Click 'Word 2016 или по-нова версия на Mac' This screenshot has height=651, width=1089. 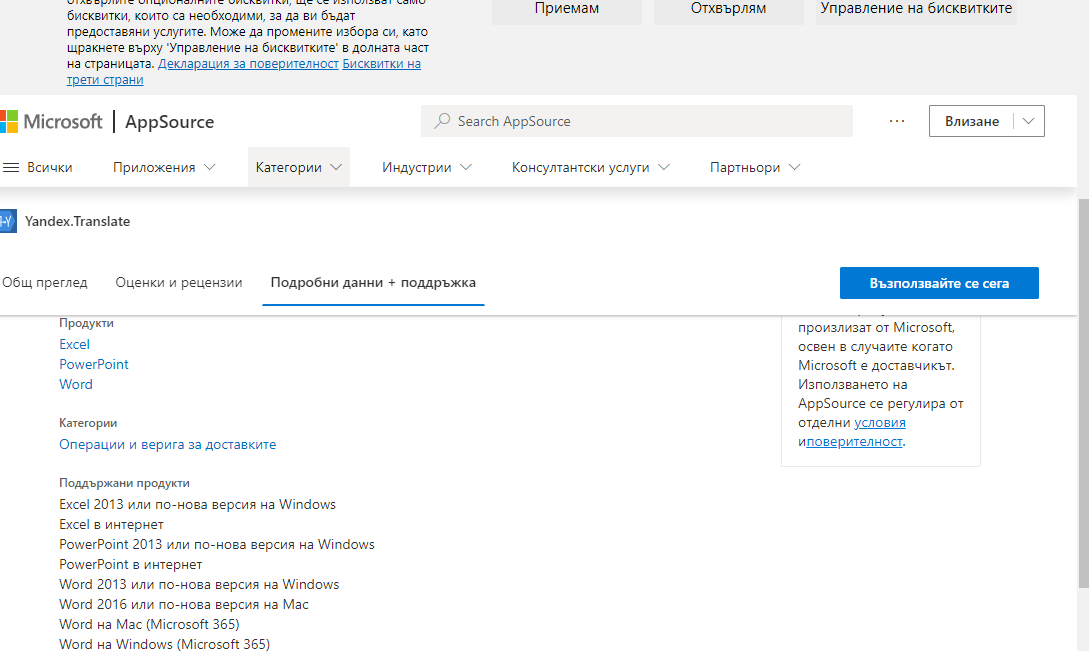(x=184, y=604)
